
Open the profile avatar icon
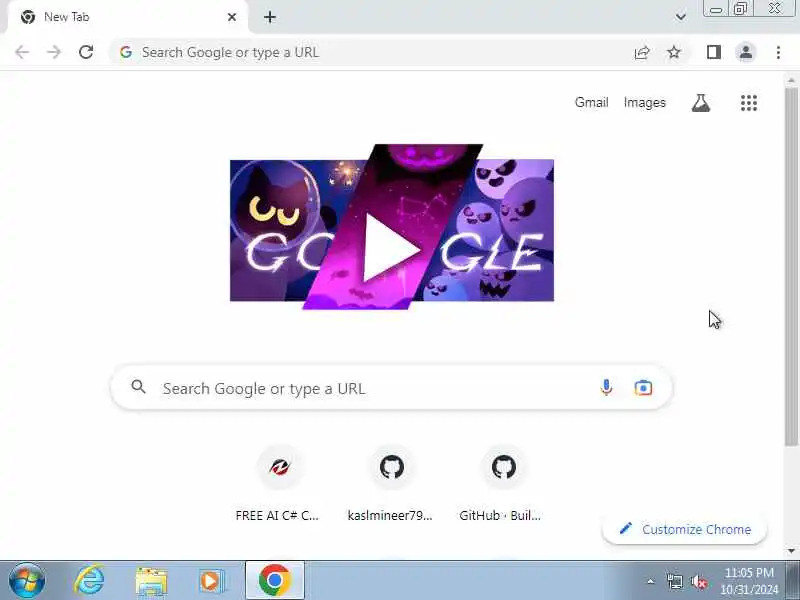[x=745, y=52]
